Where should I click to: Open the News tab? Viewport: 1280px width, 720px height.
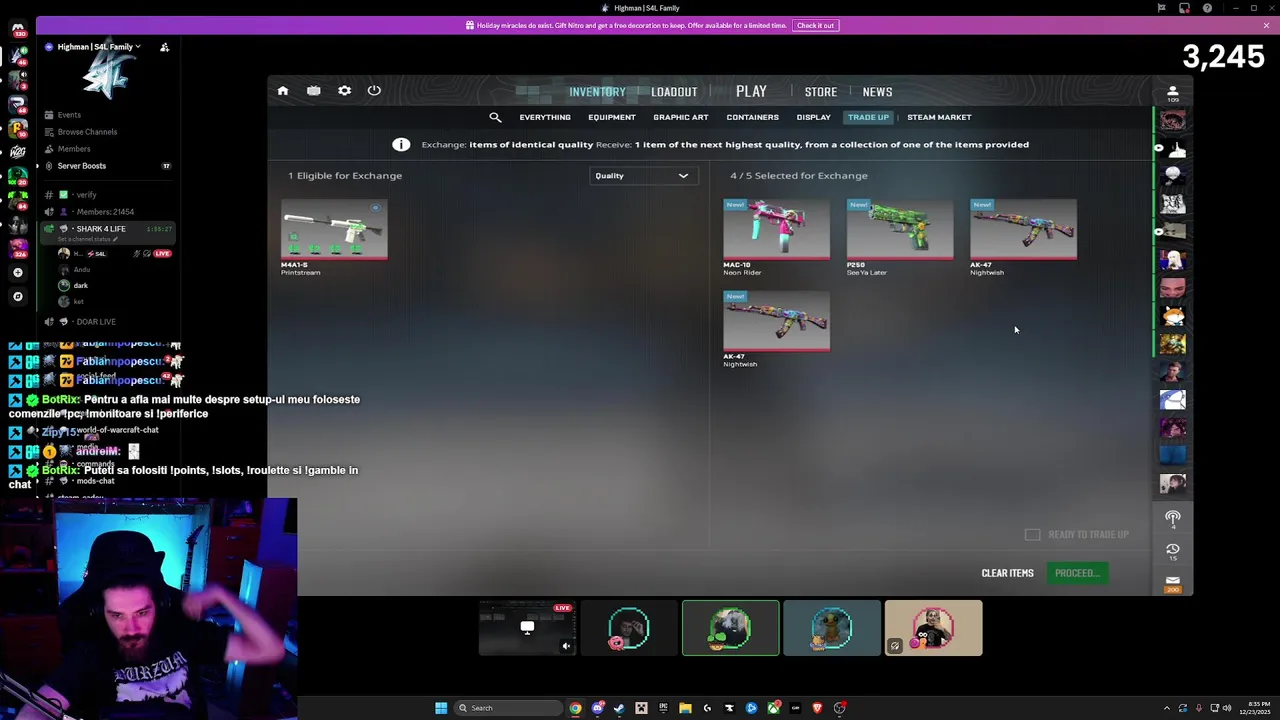[x=877, y=92]
